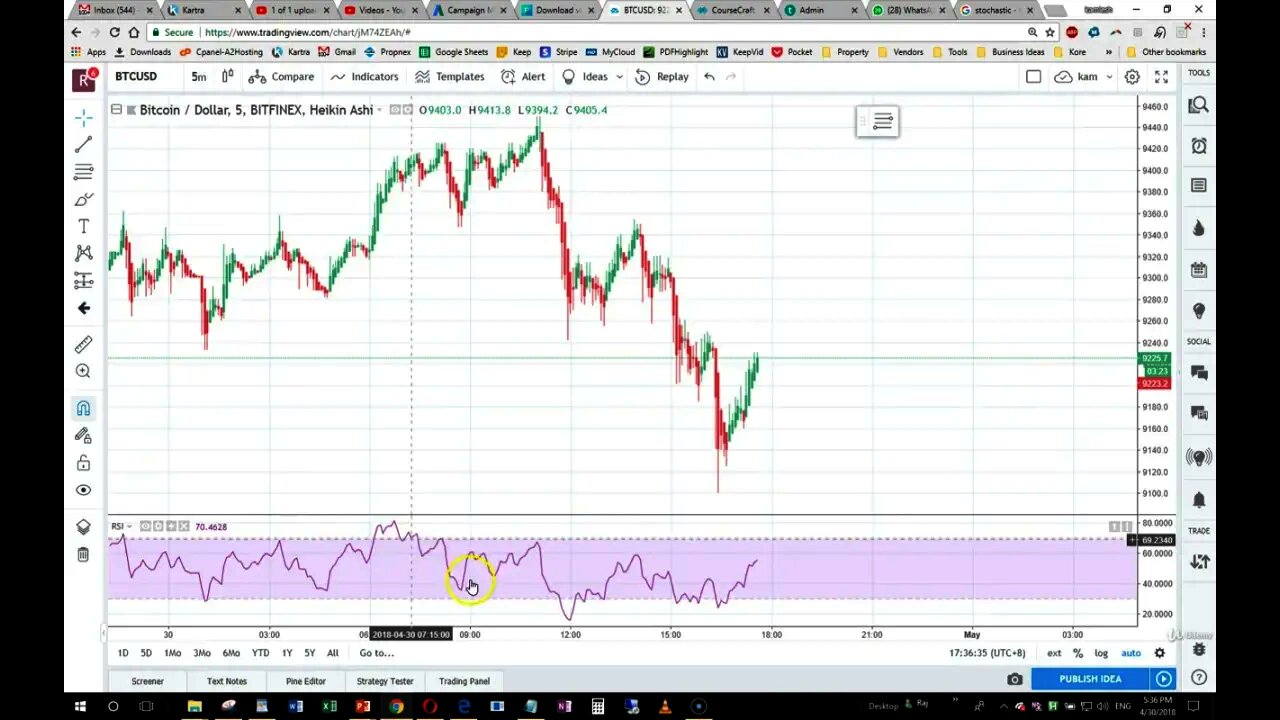Toggle stay in drawing mode pencil-lock
Screen dimensions: 1280x720
point(83,435)
